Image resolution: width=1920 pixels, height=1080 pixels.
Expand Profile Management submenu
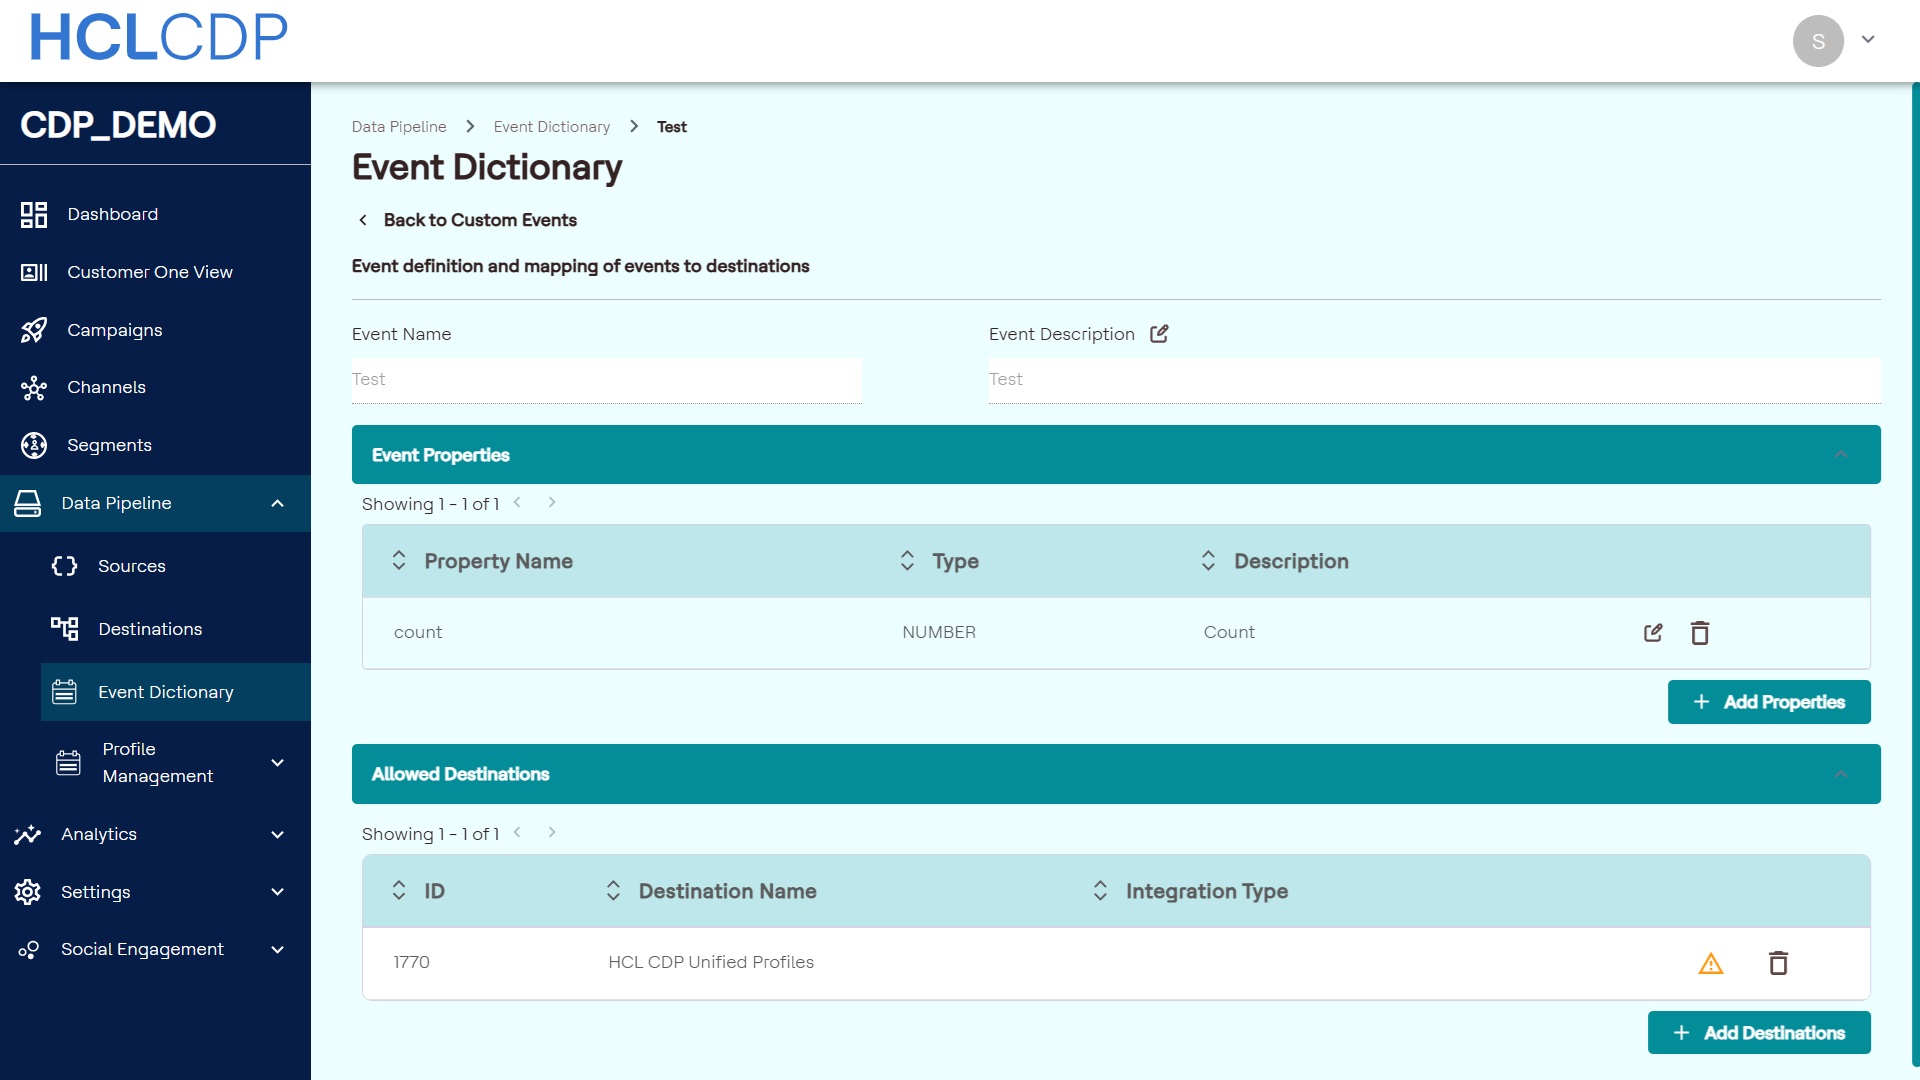pyautogui.click(x=277, y=763)
